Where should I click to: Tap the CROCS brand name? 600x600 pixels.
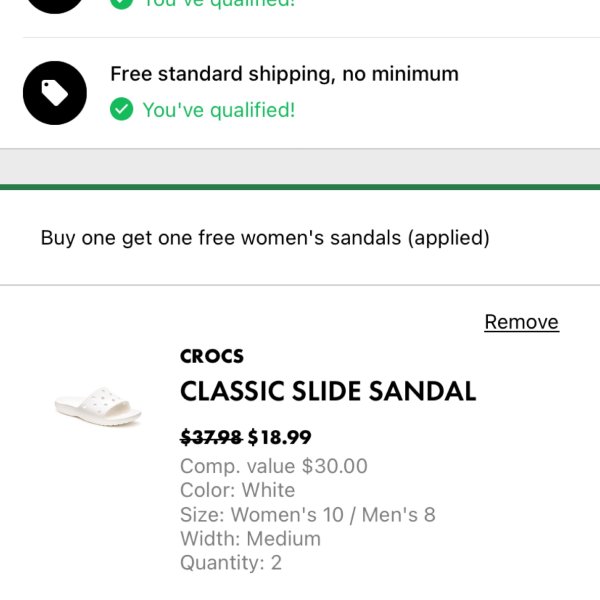[212, 356]
